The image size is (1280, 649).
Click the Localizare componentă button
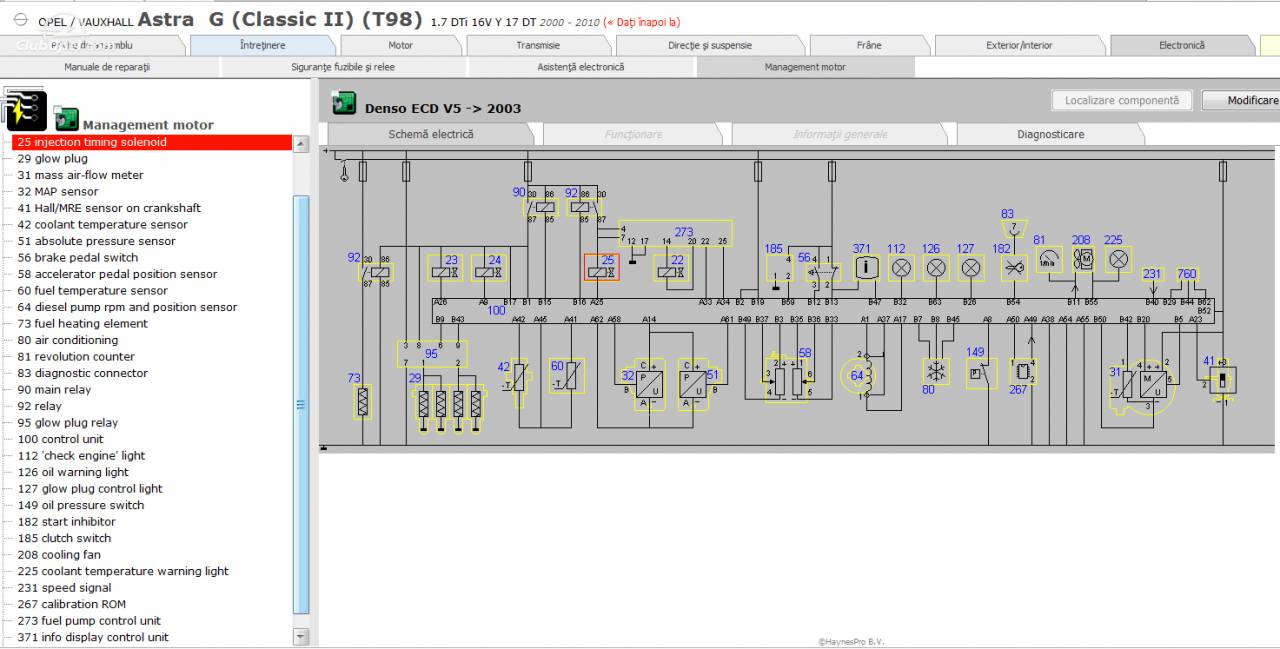1122,100
